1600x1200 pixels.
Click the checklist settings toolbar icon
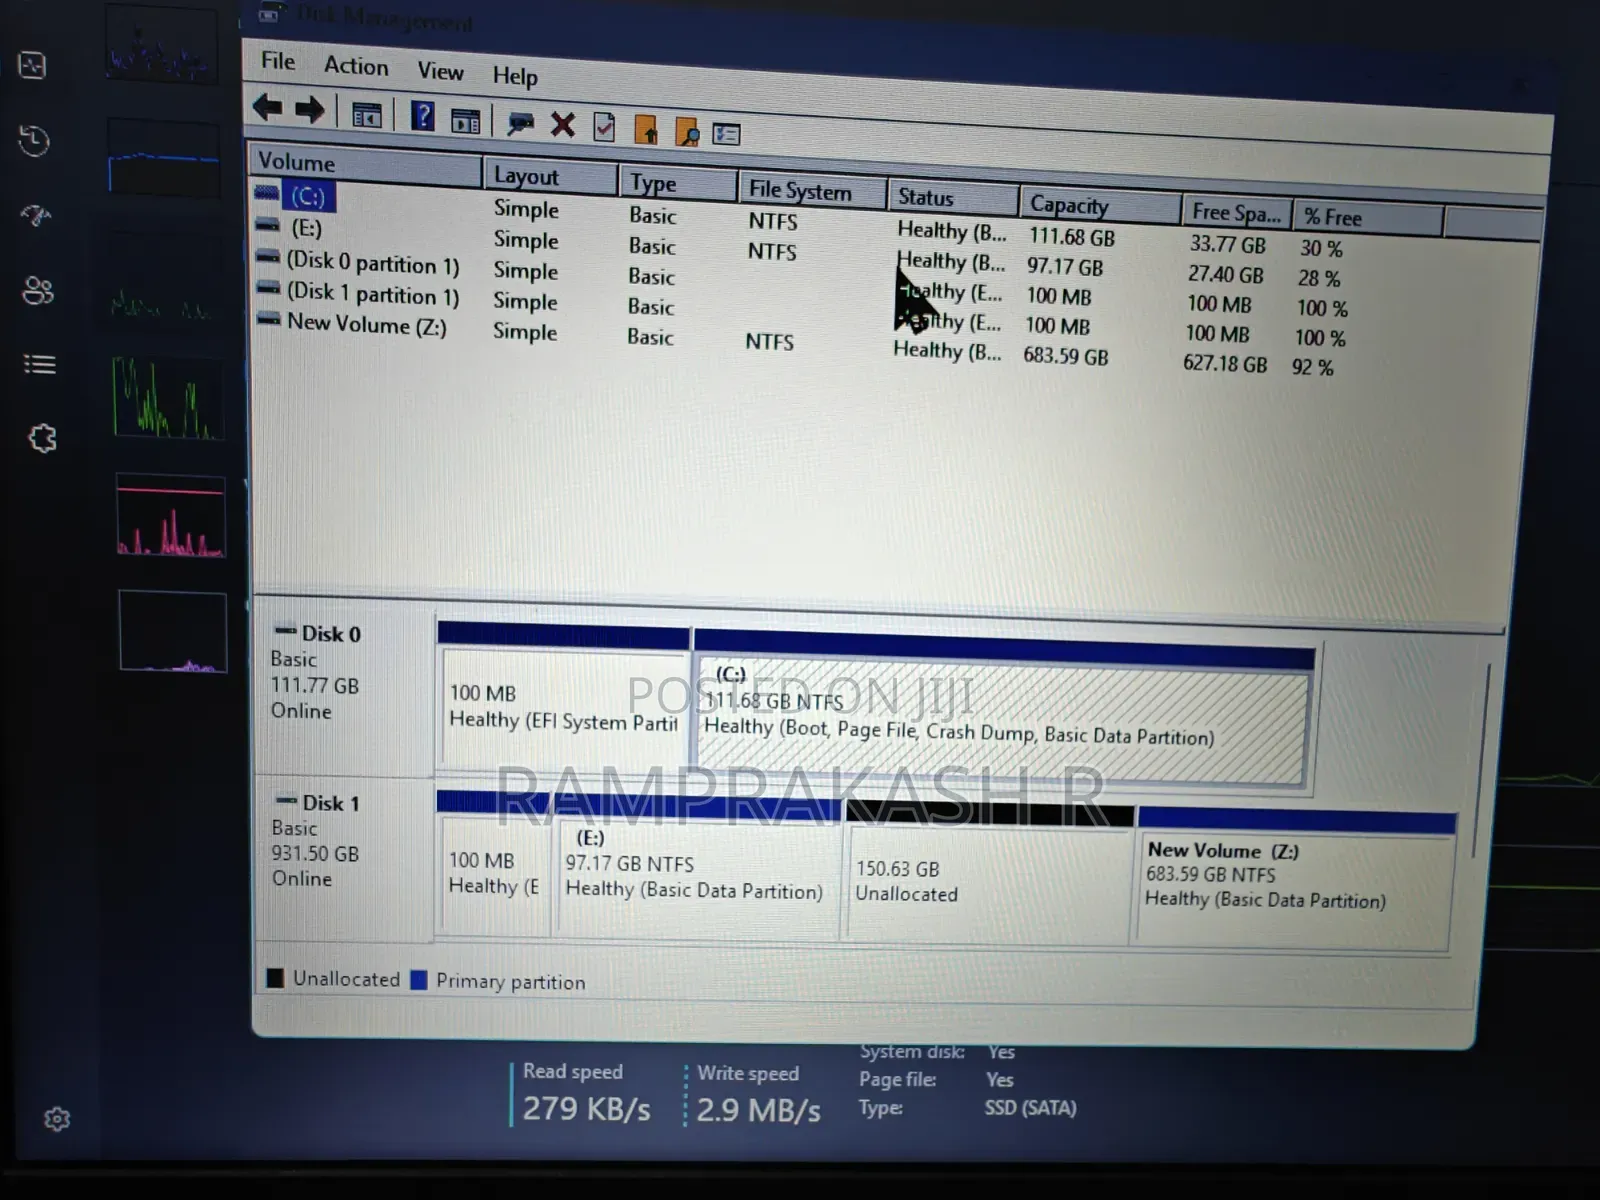point(726,133)
